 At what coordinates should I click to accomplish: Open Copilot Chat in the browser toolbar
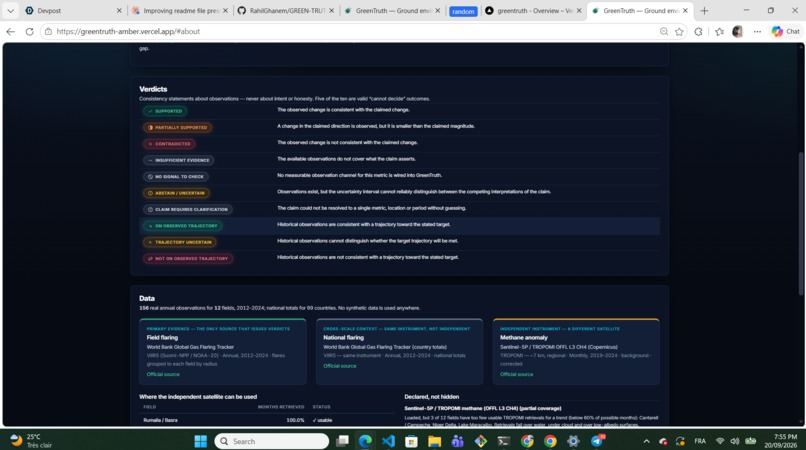pyautogui.click(x=786, y=31)
